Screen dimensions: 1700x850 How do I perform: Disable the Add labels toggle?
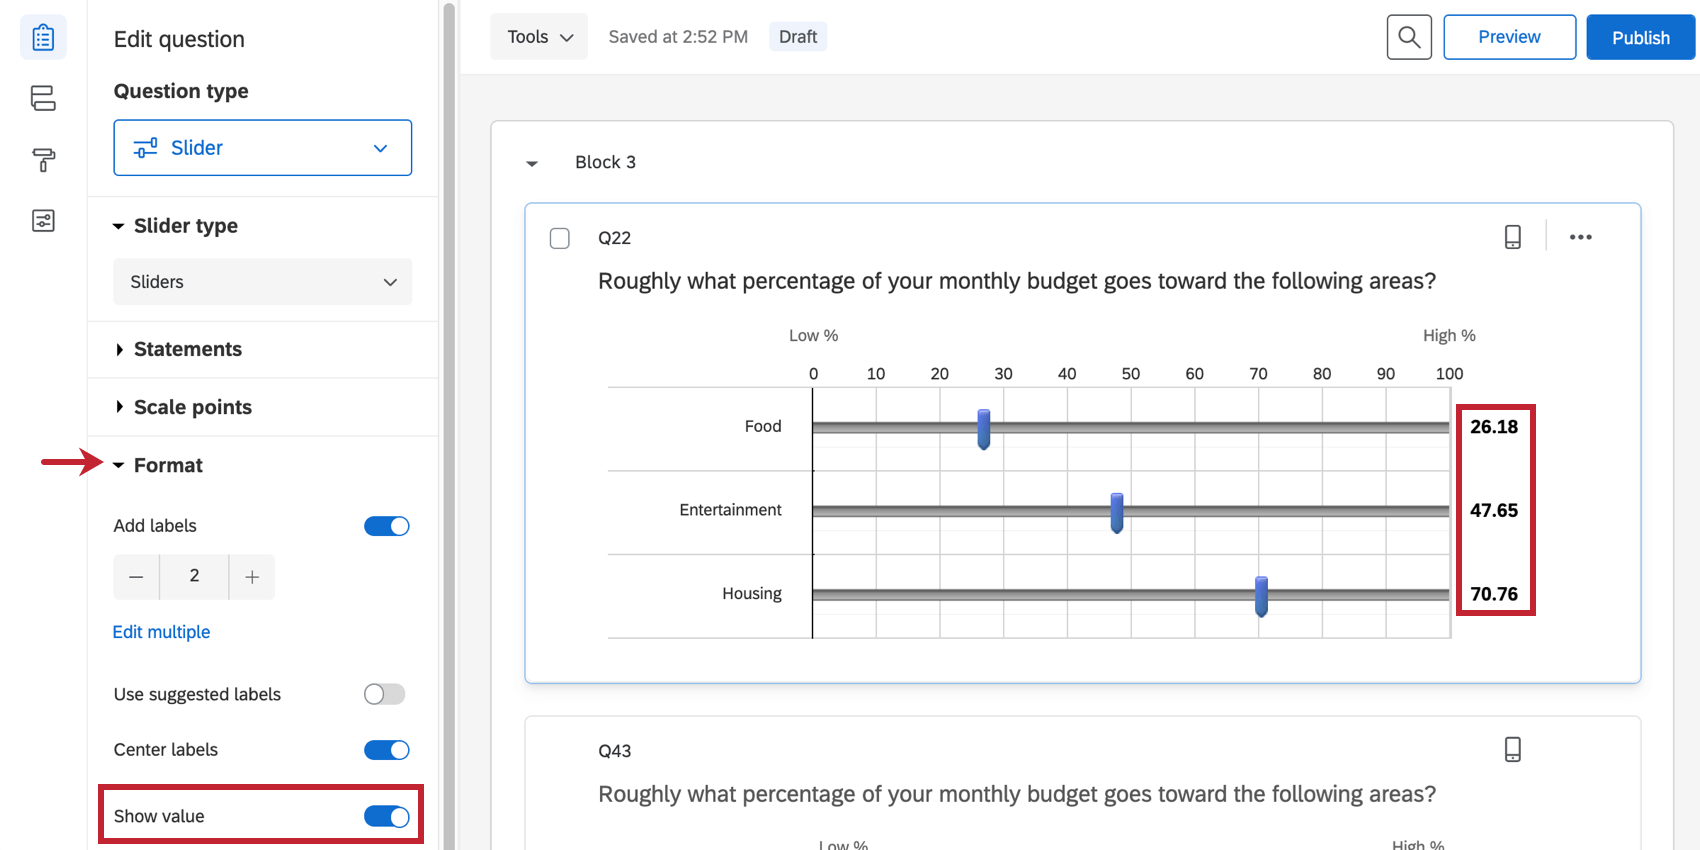(387, 526)
